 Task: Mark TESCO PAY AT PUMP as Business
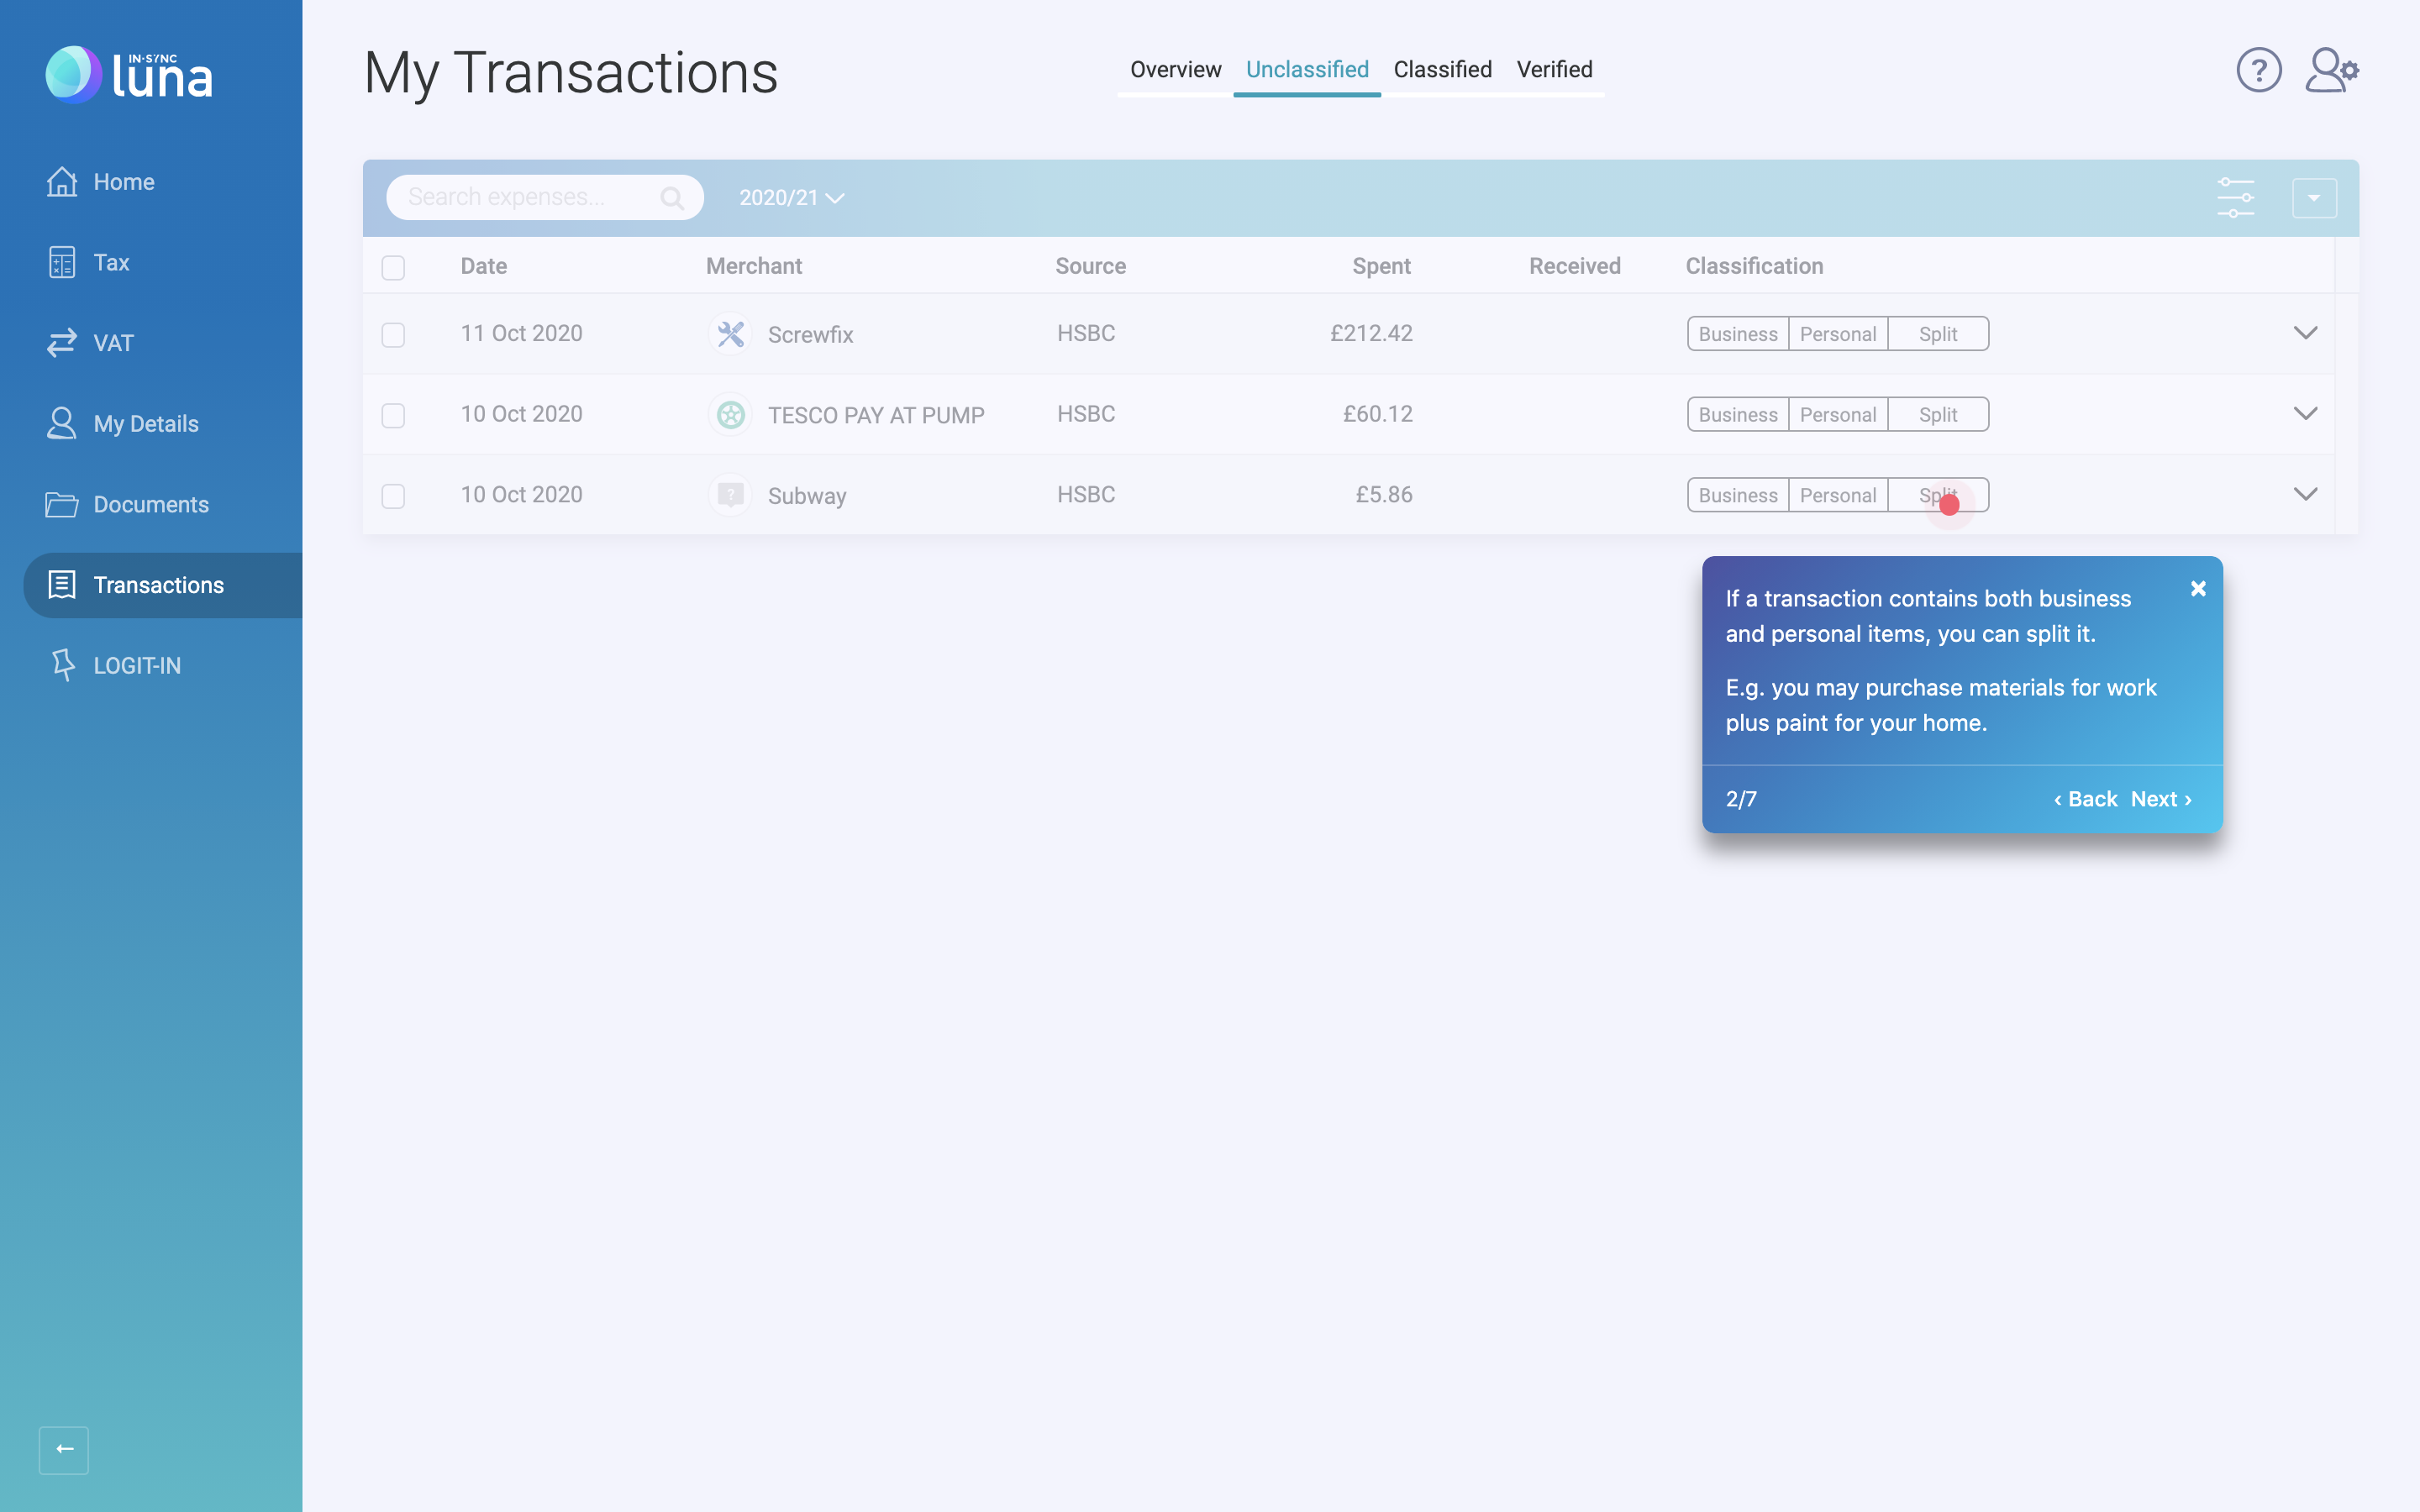pyautogui.click(x=1737, y=415)
